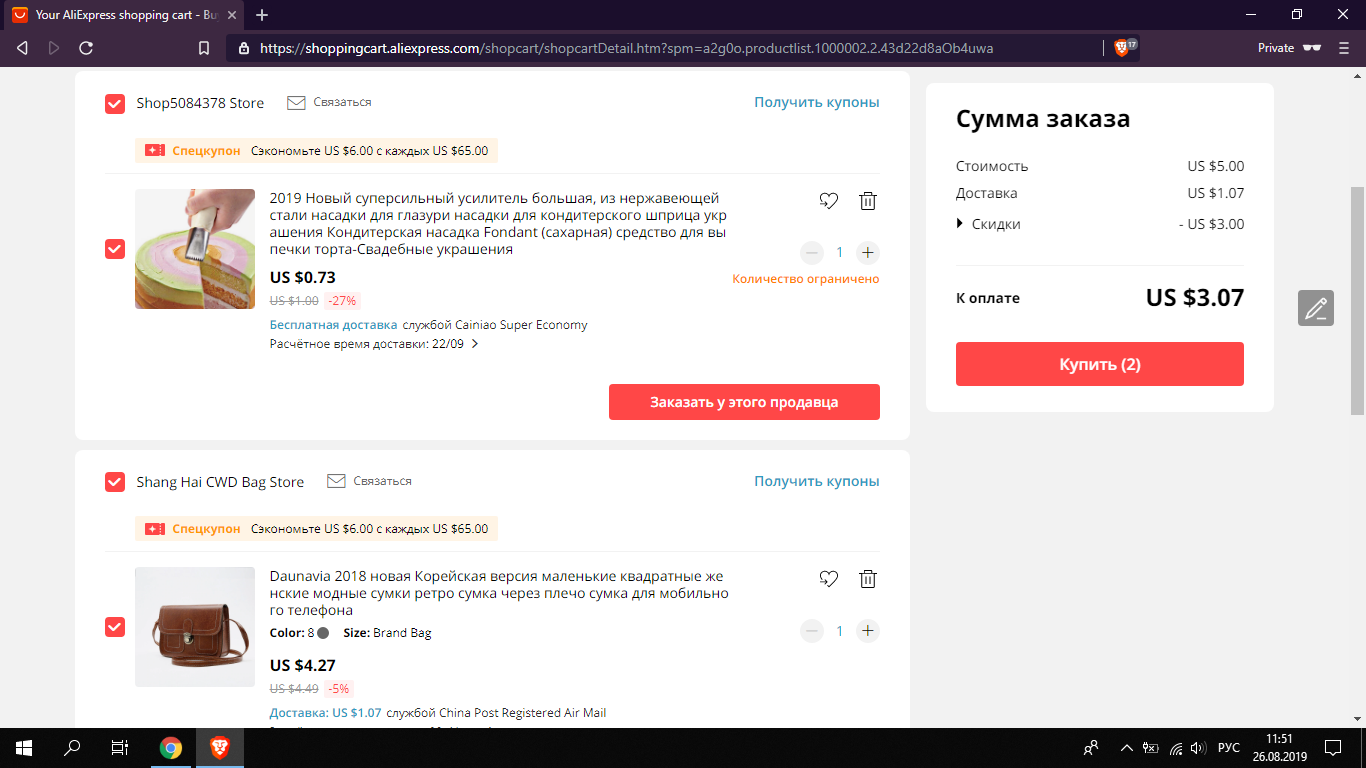Screen dimensions: 1366x768
Task: Add cake nozzle to wishlist via heart icon
Action: click(x=828, y=201)
